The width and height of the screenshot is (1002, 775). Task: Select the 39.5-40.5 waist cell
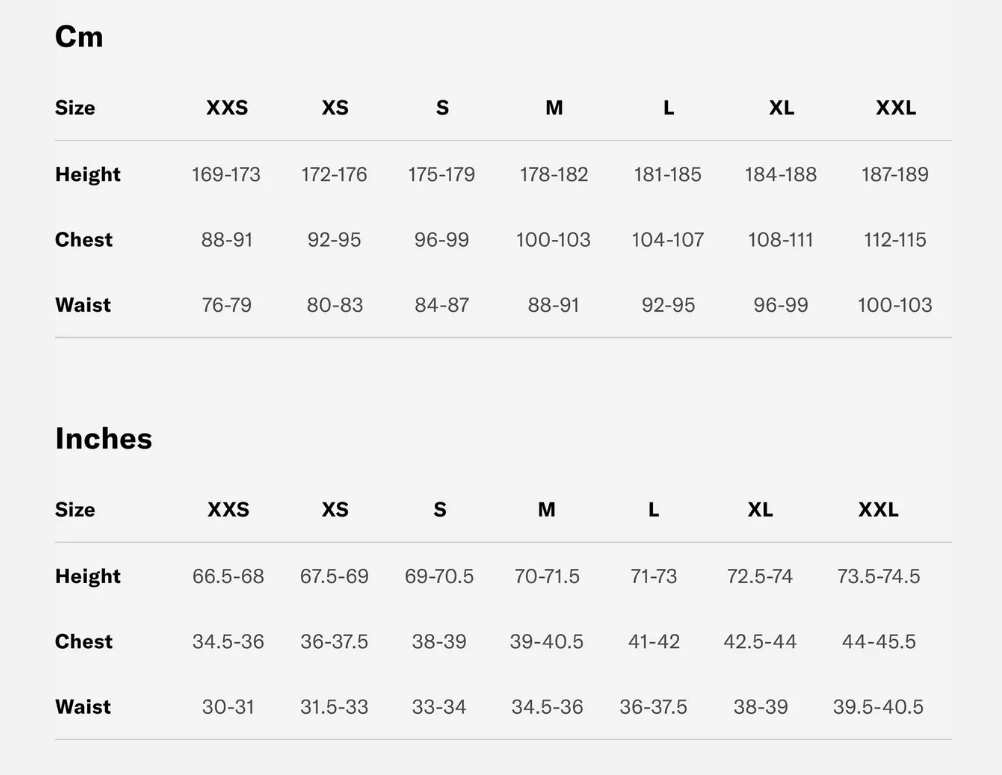click(879, 707)
